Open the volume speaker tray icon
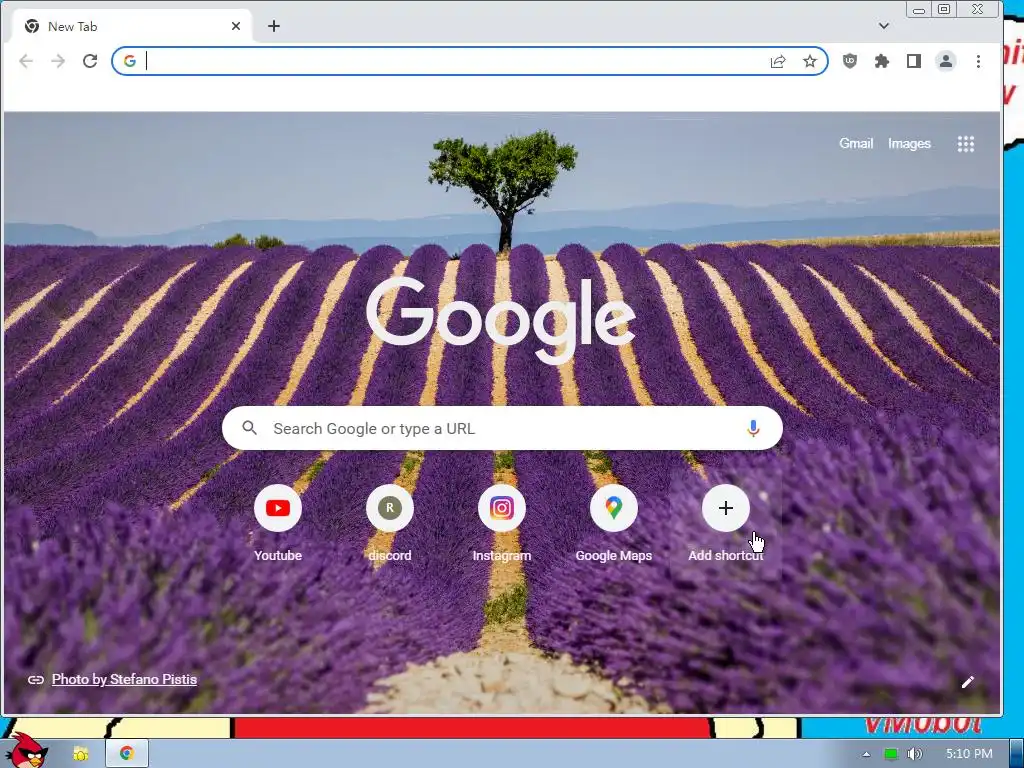This screenshot has height=768, width=1024. coord(914,754)
